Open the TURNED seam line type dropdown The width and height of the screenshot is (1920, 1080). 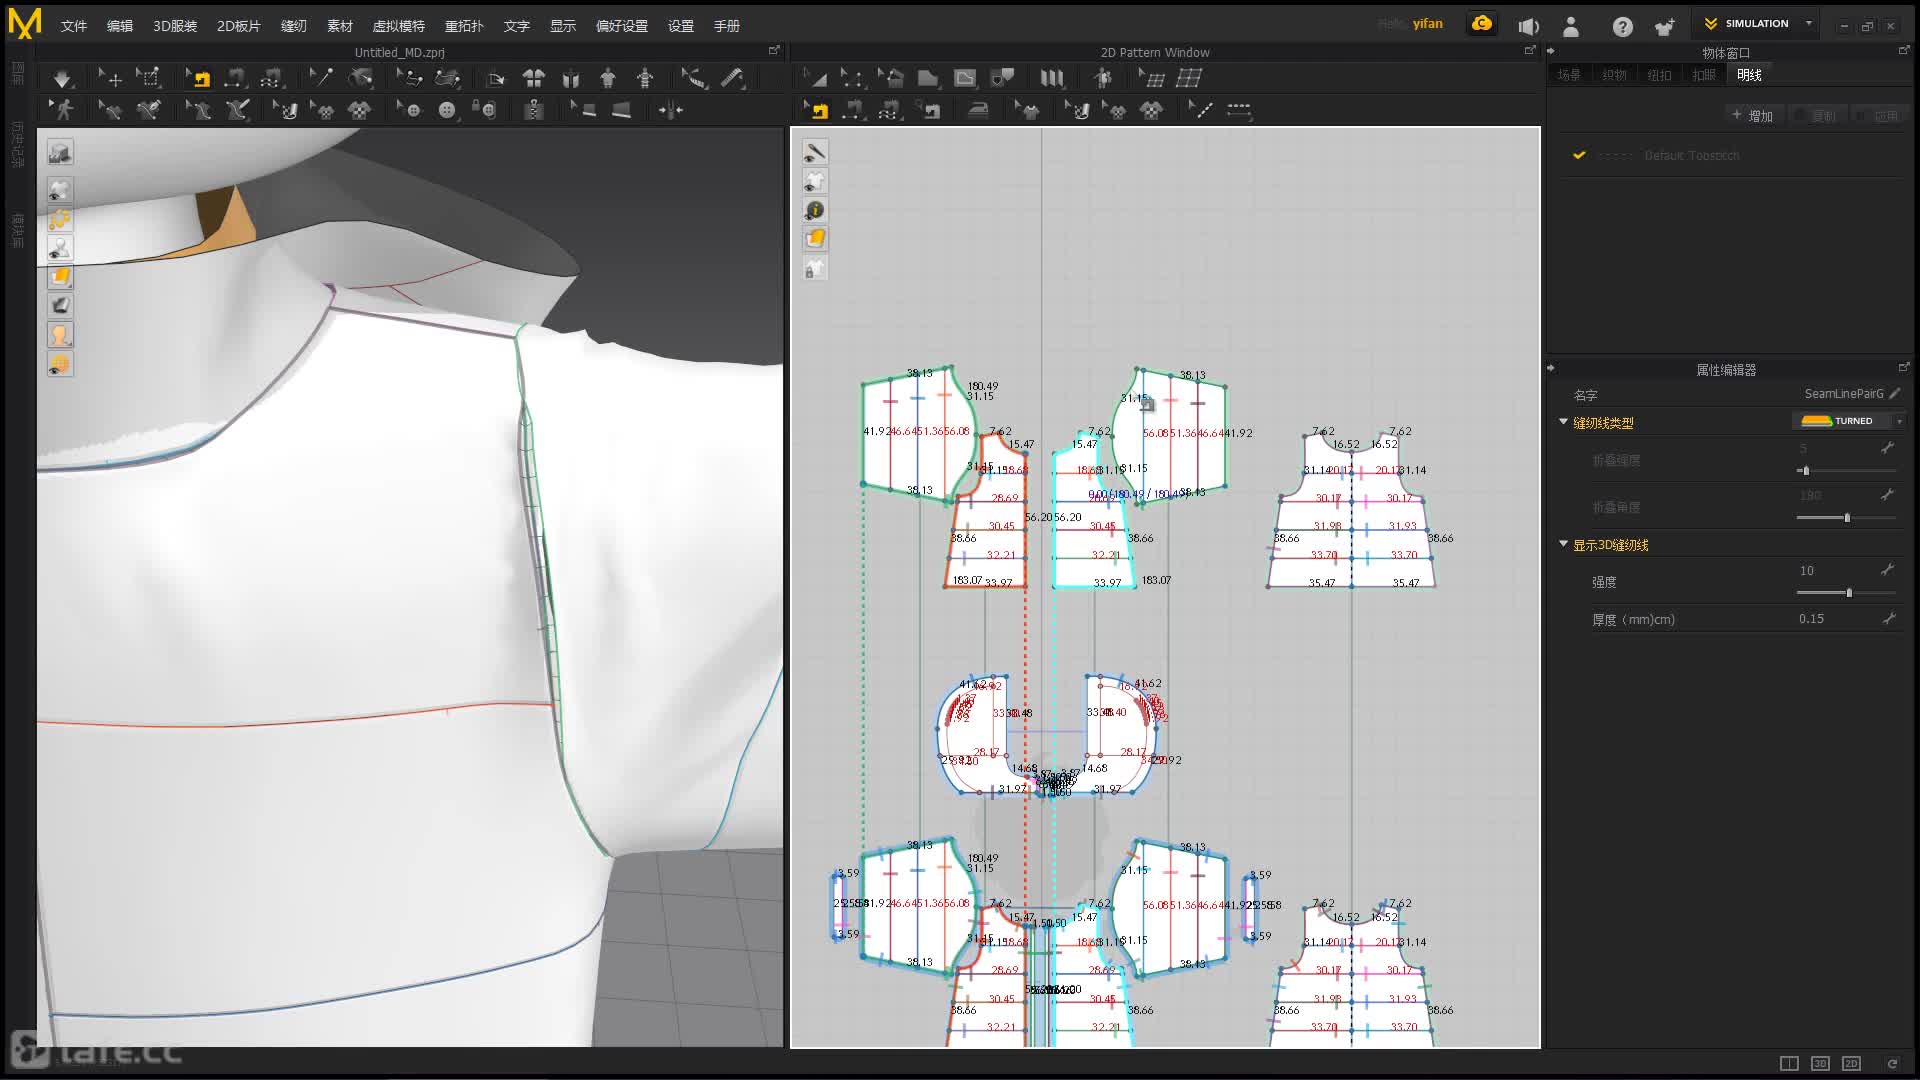point(1848,421)
